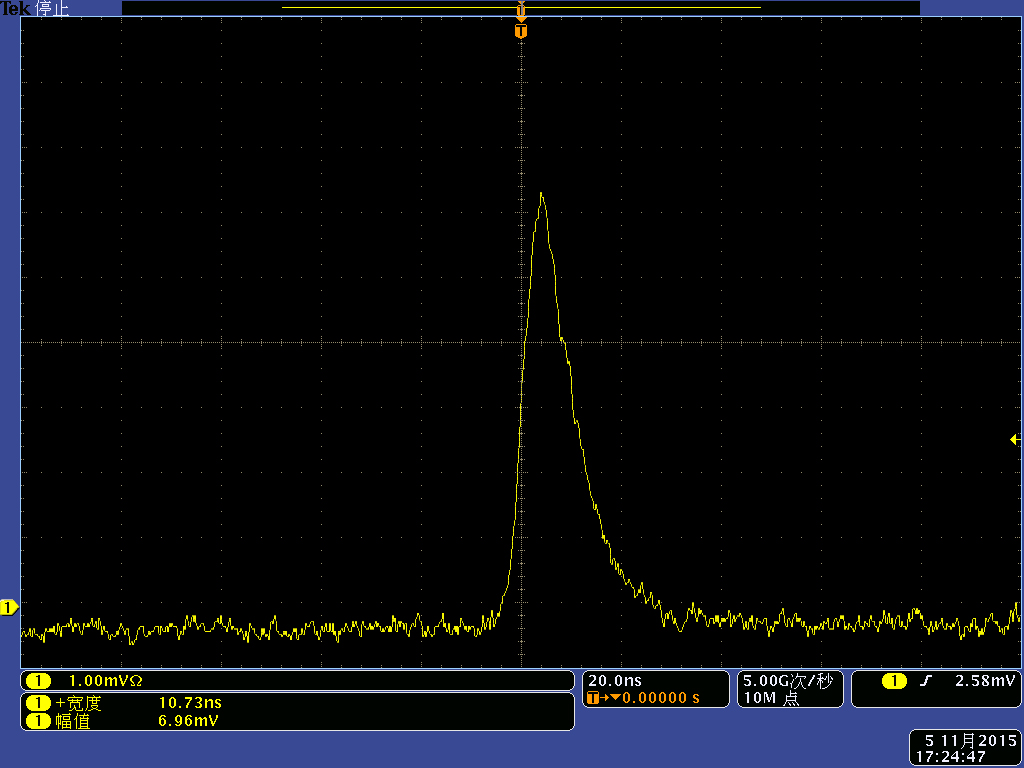This screenshot has height=768, width=1024.
Task: Click the Tek logo
Action: (x=16, y=8)
